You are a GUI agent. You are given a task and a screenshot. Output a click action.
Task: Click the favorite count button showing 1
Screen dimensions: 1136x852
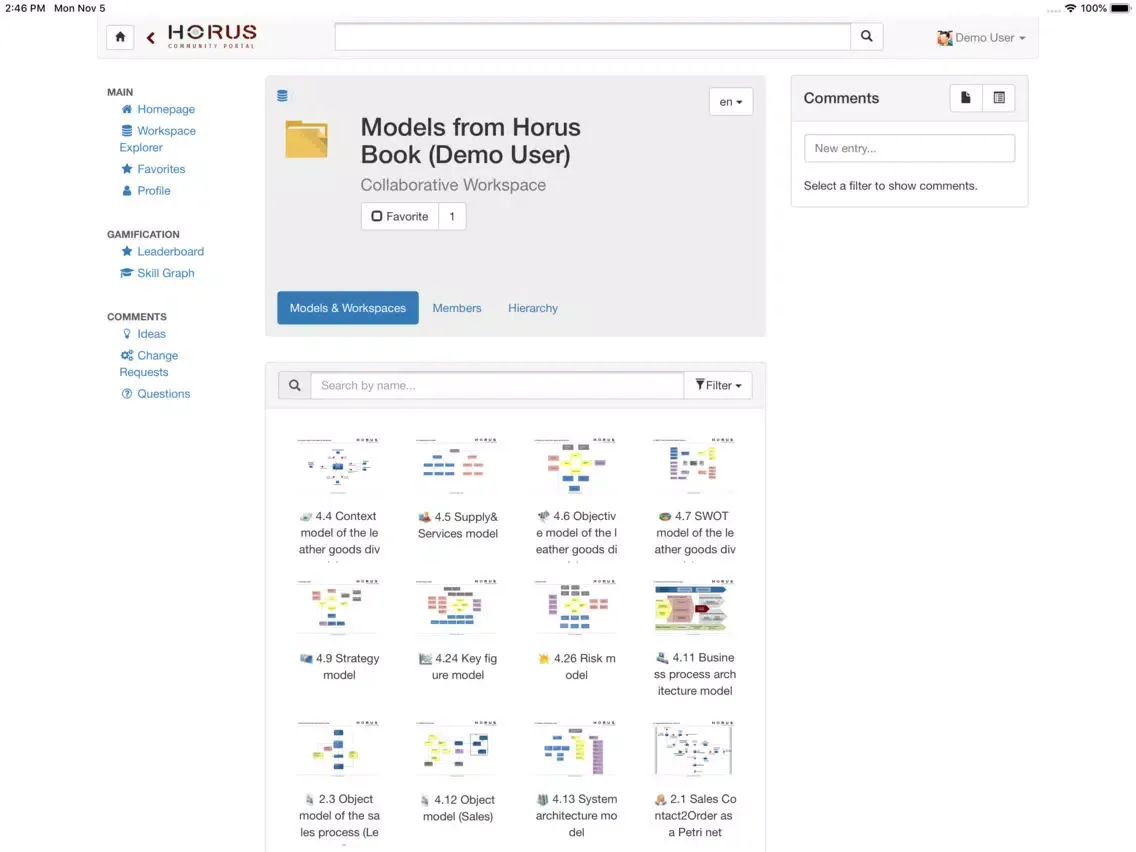pyautogui.click(x=452, y=217)
